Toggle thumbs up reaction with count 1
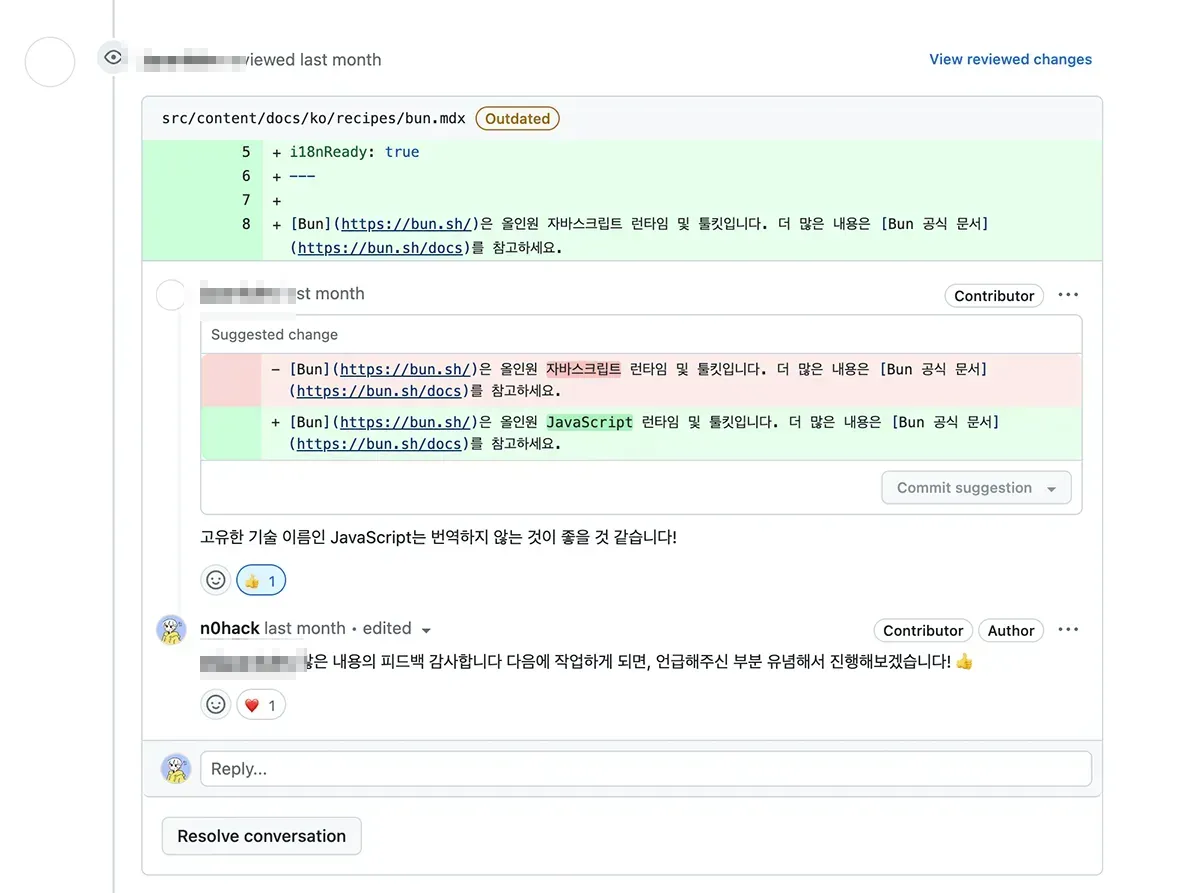1200x893 pixels. coord(261,580)
